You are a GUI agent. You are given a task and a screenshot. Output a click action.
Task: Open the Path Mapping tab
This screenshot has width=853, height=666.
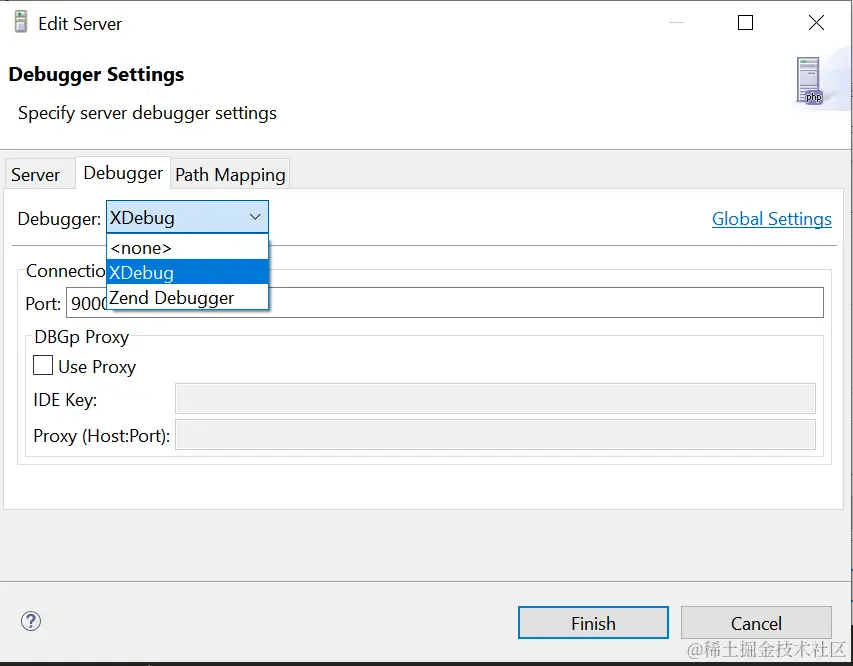230,175
